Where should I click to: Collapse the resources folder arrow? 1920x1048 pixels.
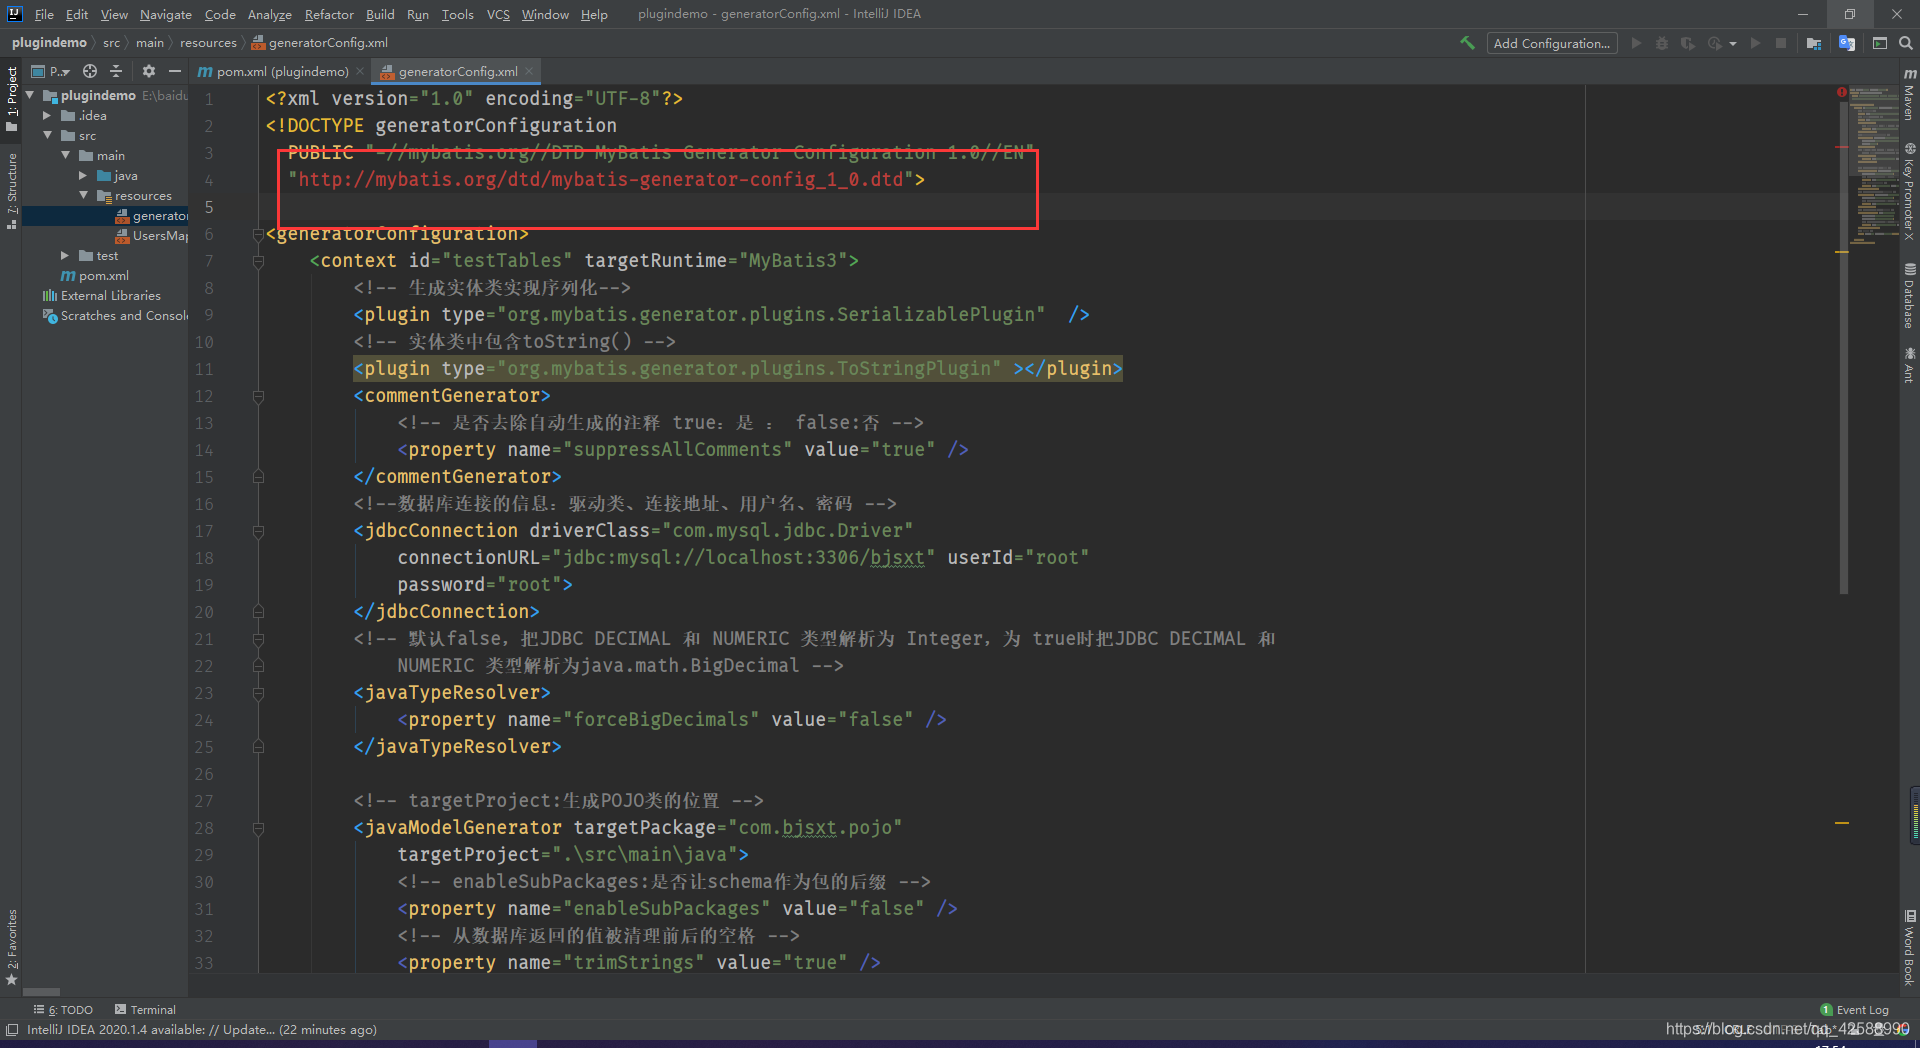click(x=83, y=195)
